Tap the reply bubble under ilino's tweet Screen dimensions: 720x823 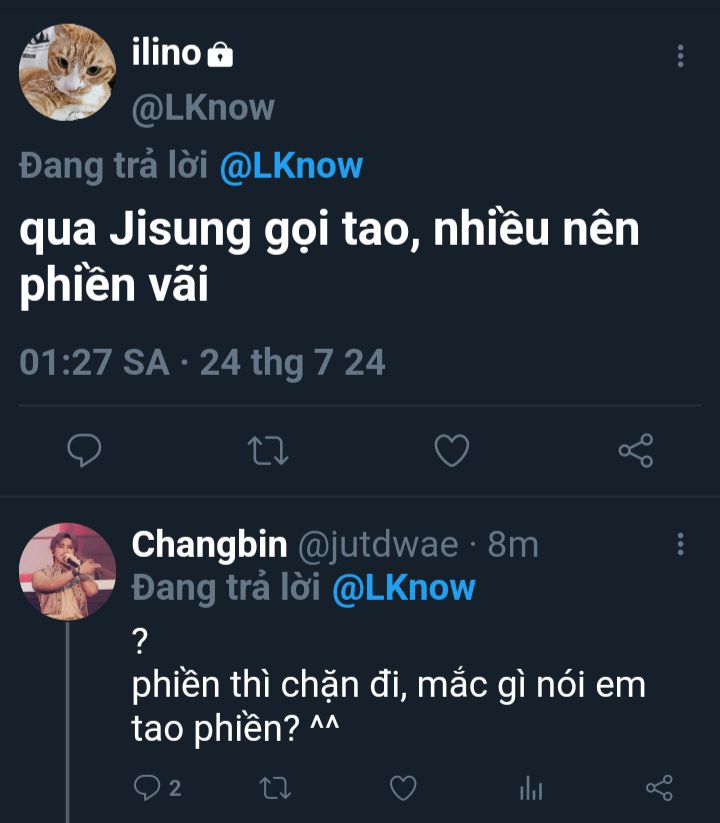click(x=84, y=450)
